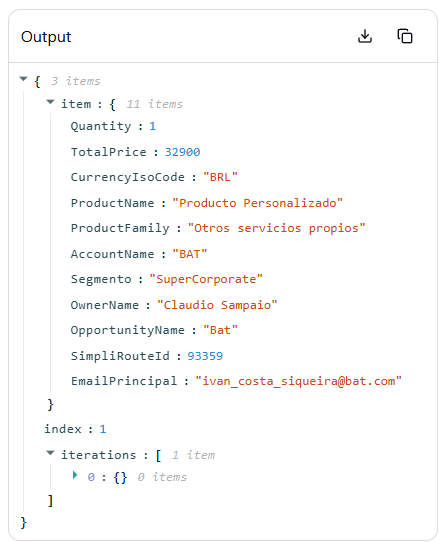Select the Segmento value SuperCorporate
439x542 pixels.
[206, 279]
